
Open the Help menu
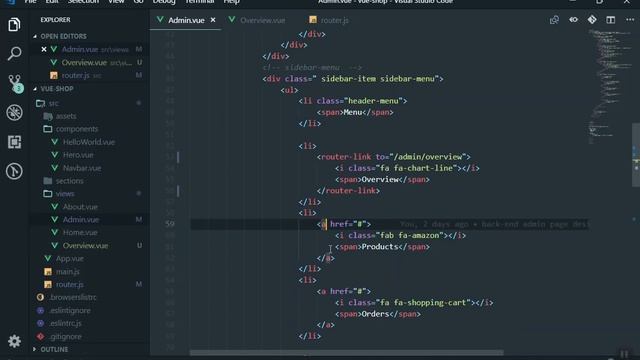[x=231, y=2]
